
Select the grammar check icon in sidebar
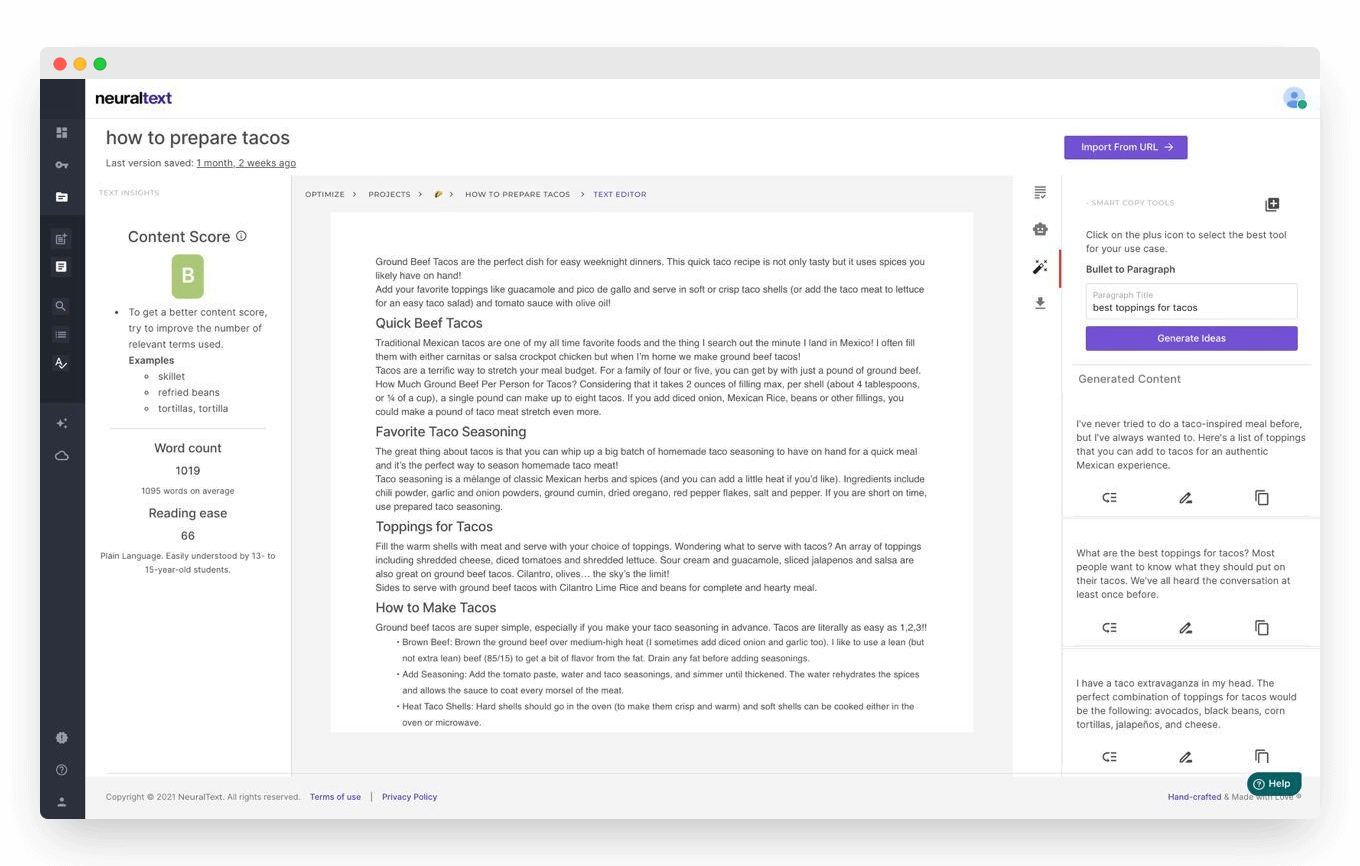point(61,363)
